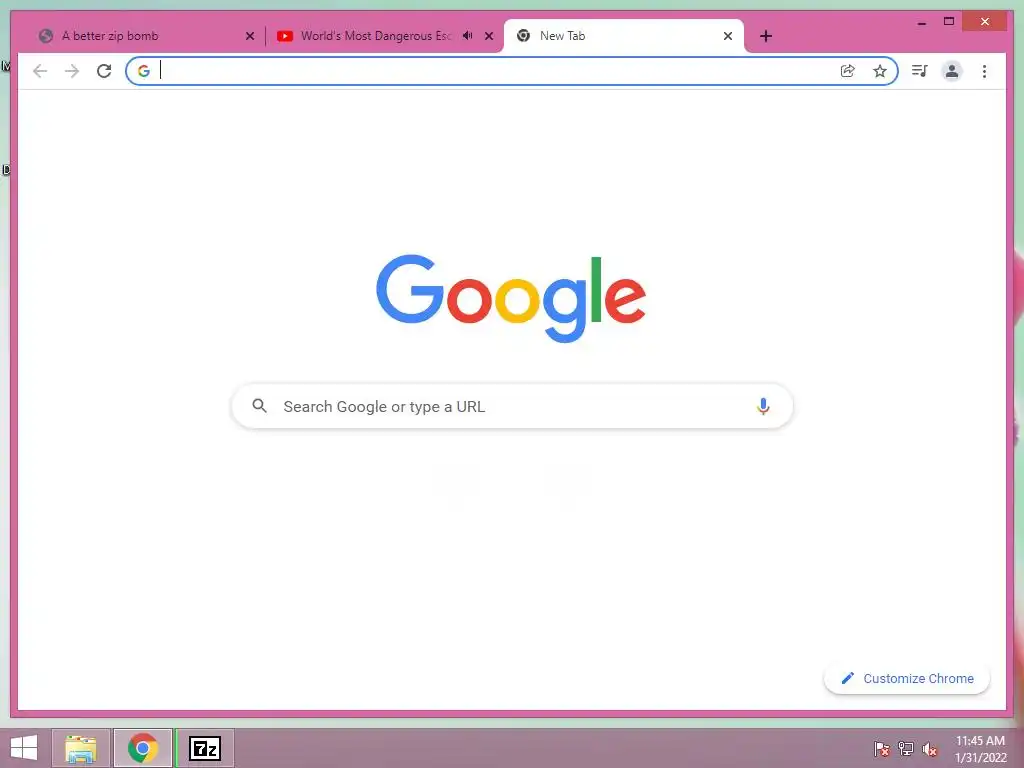Click Customize Chrome button
This screenshot has width=1024, height=768.
tap(907, 679)
